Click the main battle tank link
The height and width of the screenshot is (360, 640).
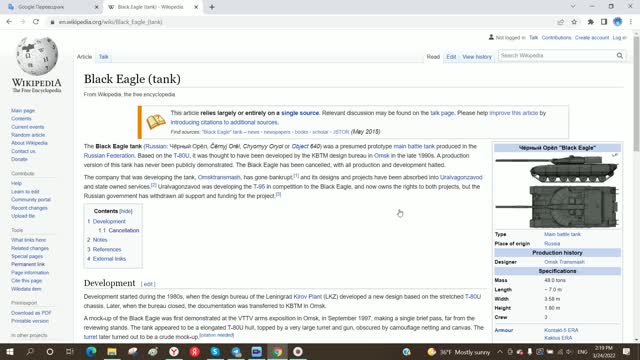[x=414, y=146]
